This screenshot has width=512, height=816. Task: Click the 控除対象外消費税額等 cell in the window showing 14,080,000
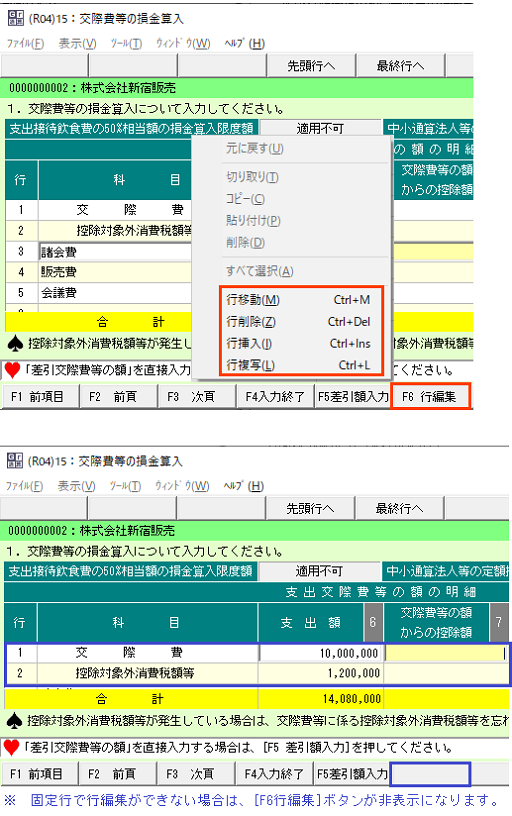point(147,673)
